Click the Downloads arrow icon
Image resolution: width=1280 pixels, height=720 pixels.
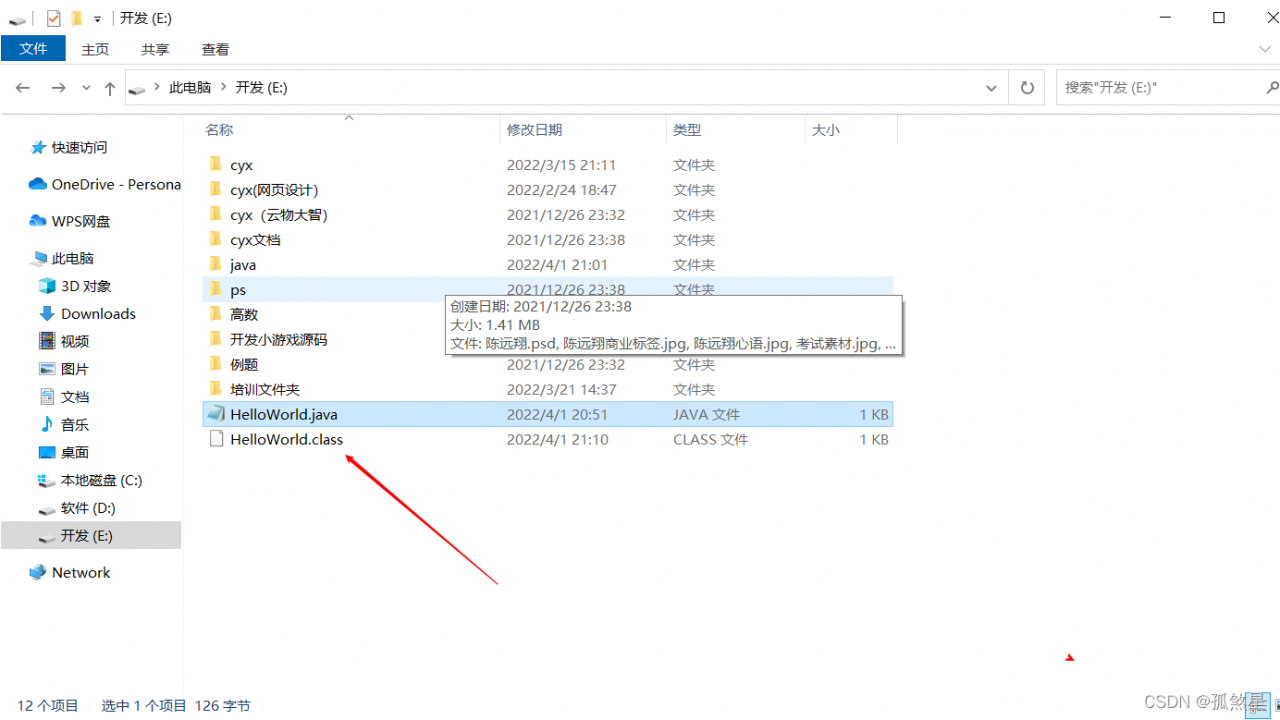(x=47, y=314)
